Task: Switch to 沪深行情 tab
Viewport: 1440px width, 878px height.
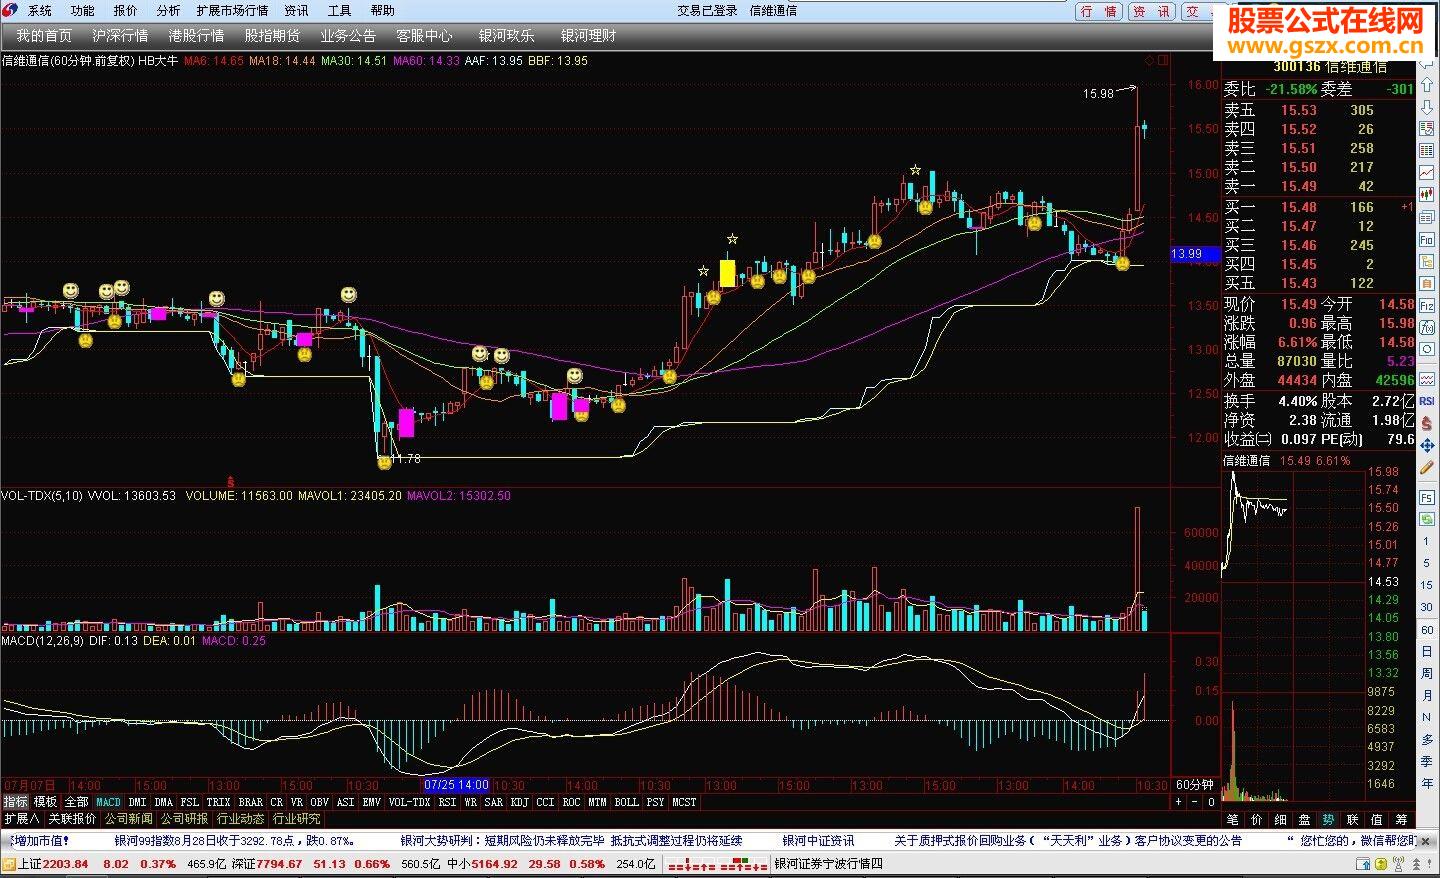Action: pyautogui.click(x=120, y=36)
